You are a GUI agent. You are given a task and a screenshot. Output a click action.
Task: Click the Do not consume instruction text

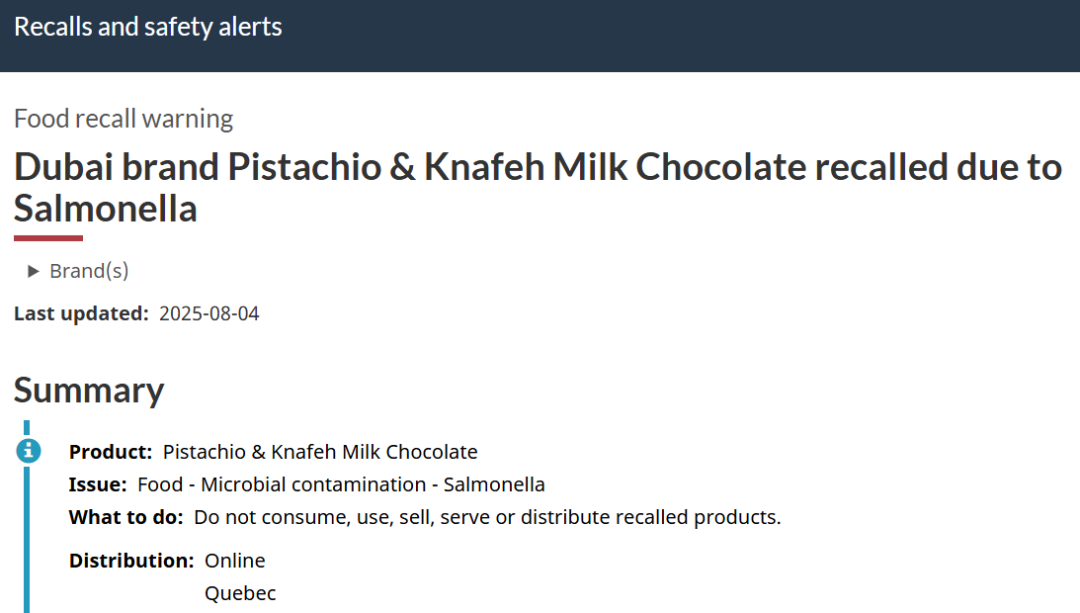pos(488,517)
